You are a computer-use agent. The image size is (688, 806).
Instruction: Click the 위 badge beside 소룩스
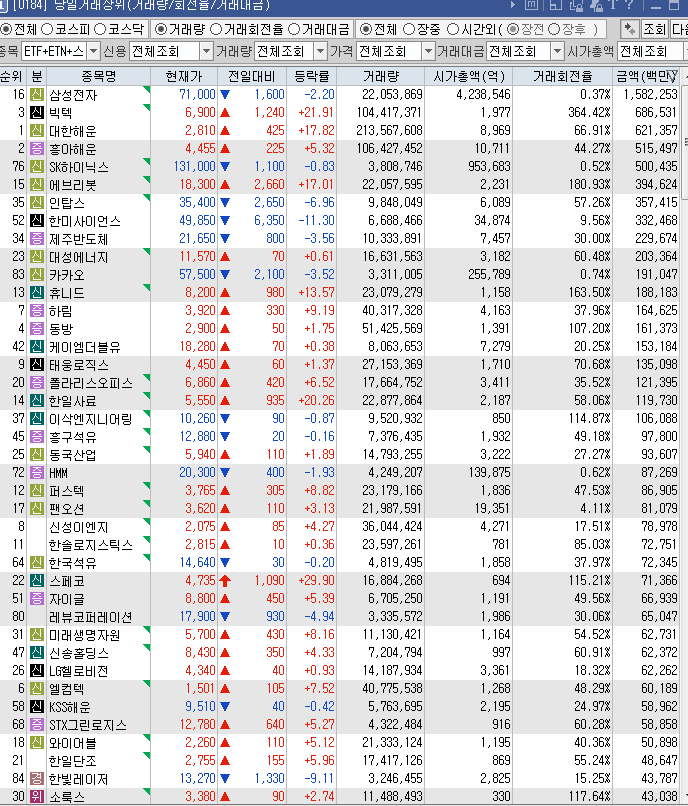pos(37,796)
